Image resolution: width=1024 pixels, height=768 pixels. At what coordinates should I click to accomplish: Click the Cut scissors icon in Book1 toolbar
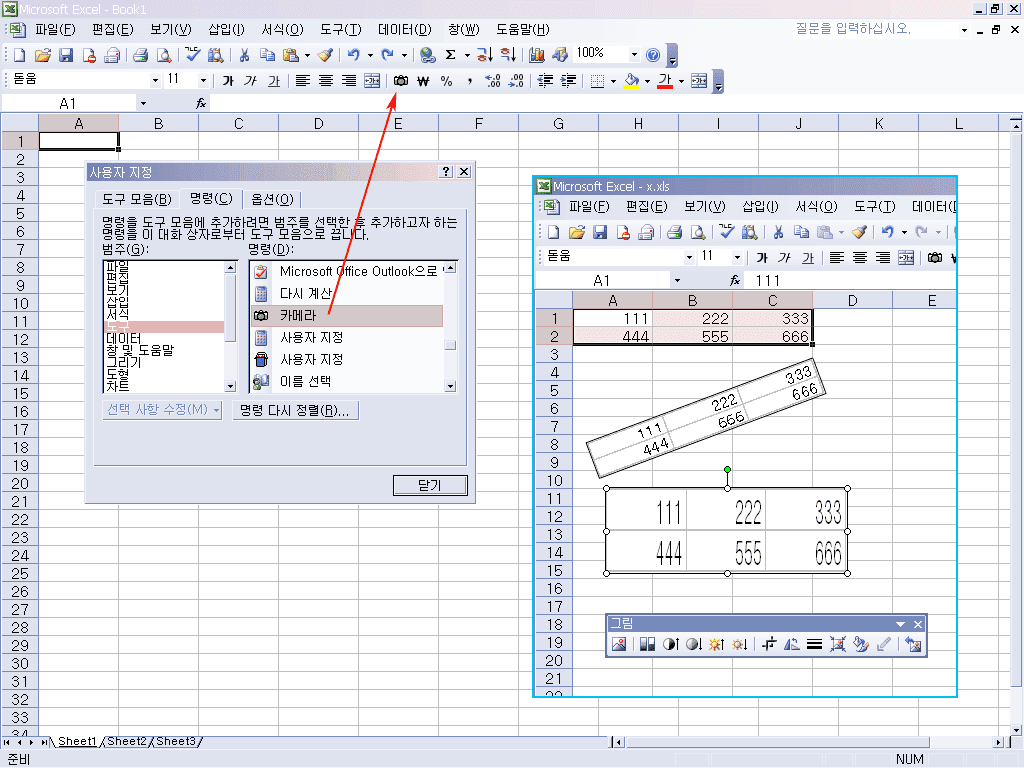244,55
